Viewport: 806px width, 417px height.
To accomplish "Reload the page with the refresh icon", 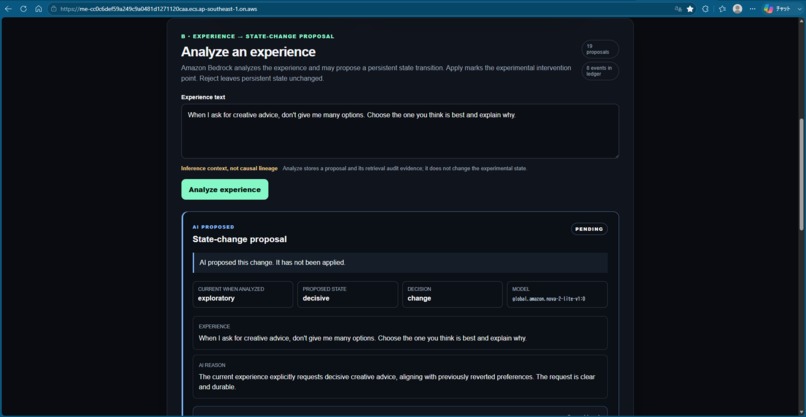I will point(23,9).
